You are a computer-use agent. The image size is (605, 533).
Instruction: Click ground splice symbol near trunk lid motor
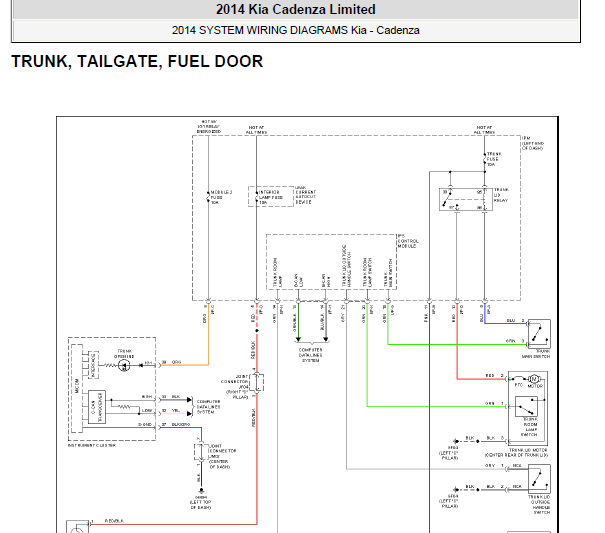[x=456, y=441]
